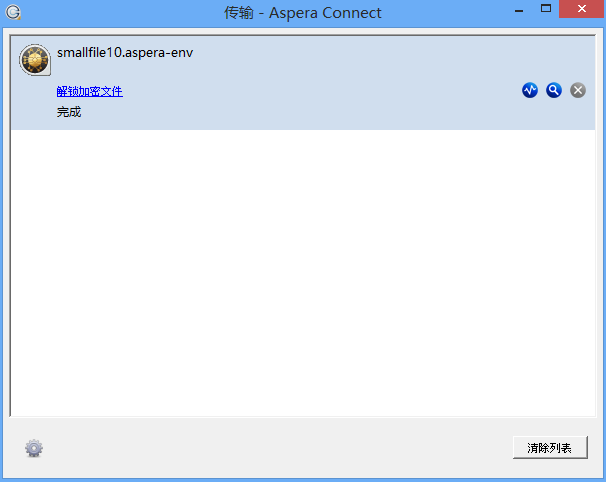
Task: Select the smallfile10.aspera-env file name
Action: pyautogui.click(x=125, y=52)
